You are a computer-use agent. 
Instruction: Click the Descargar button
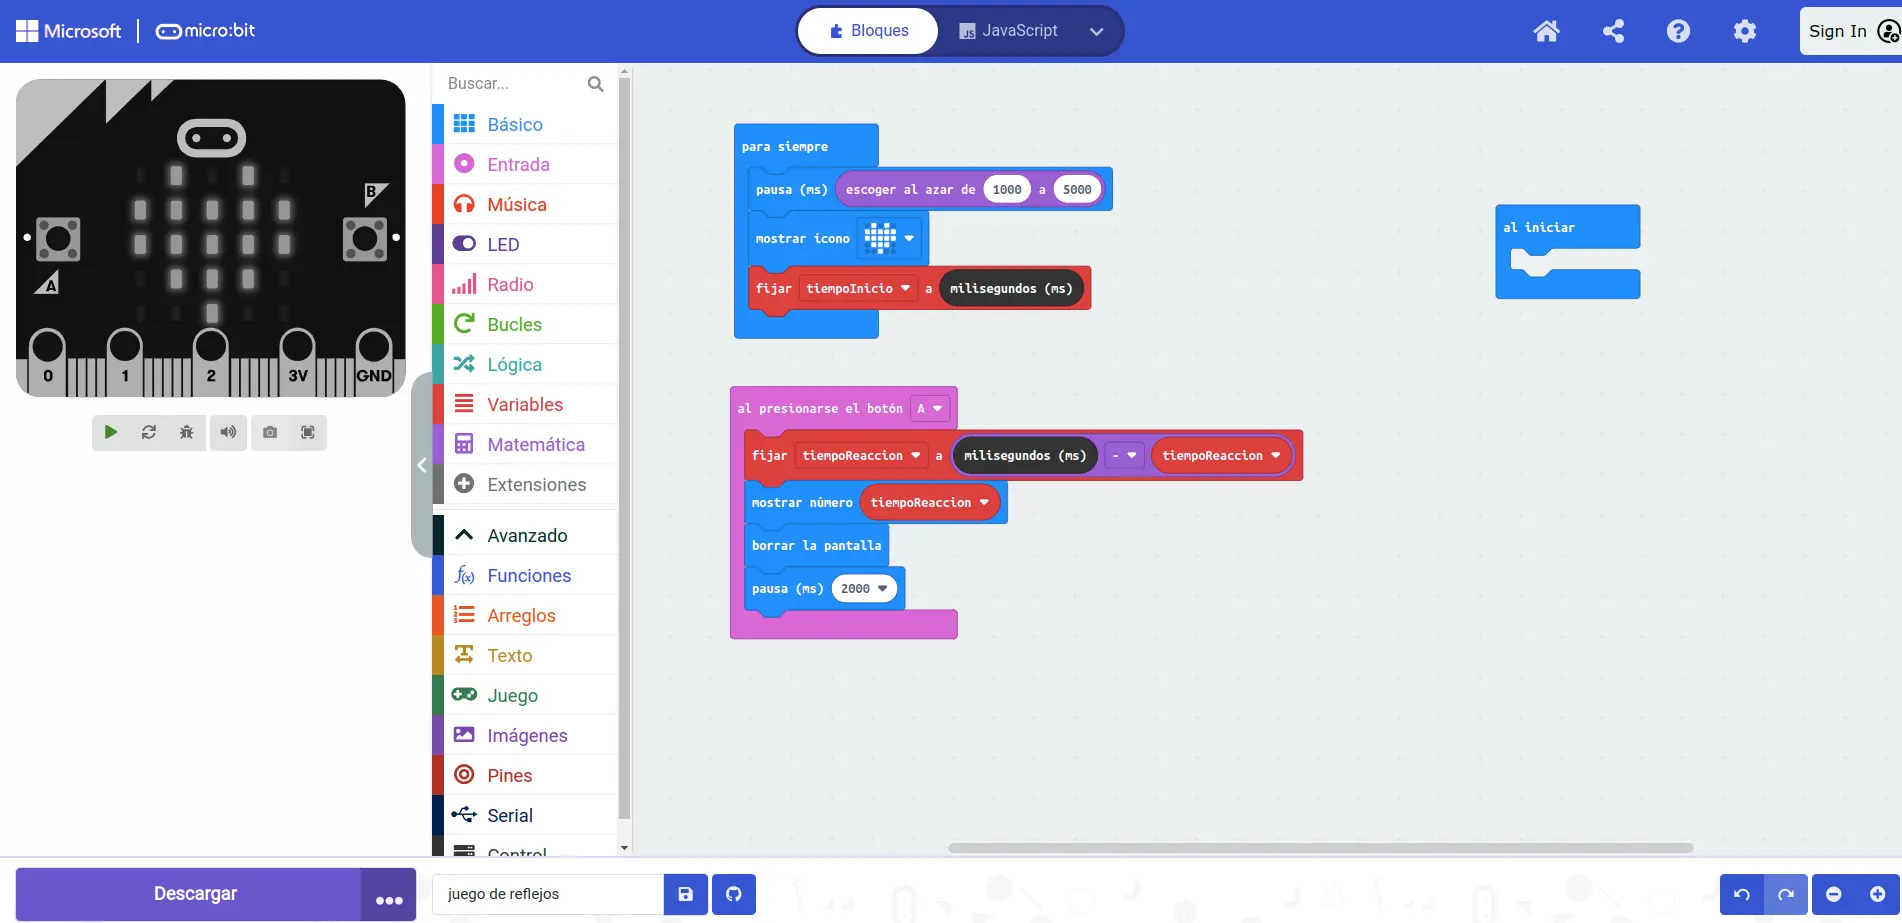coord(194,894)
